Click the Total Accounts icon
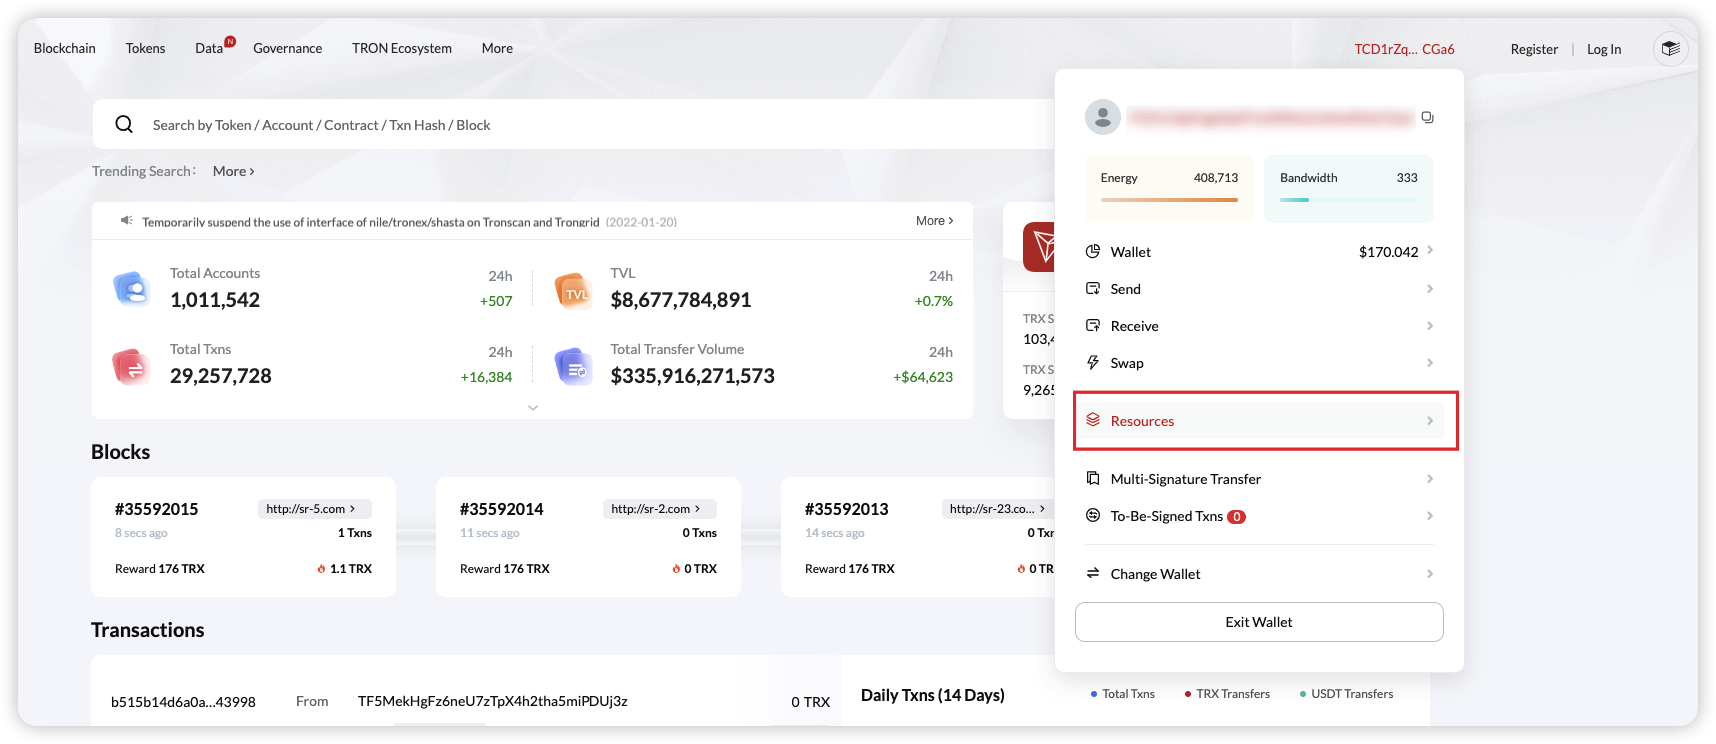Screen dimensions: 1716x744 pyautogui.click(x=132, y=289)
